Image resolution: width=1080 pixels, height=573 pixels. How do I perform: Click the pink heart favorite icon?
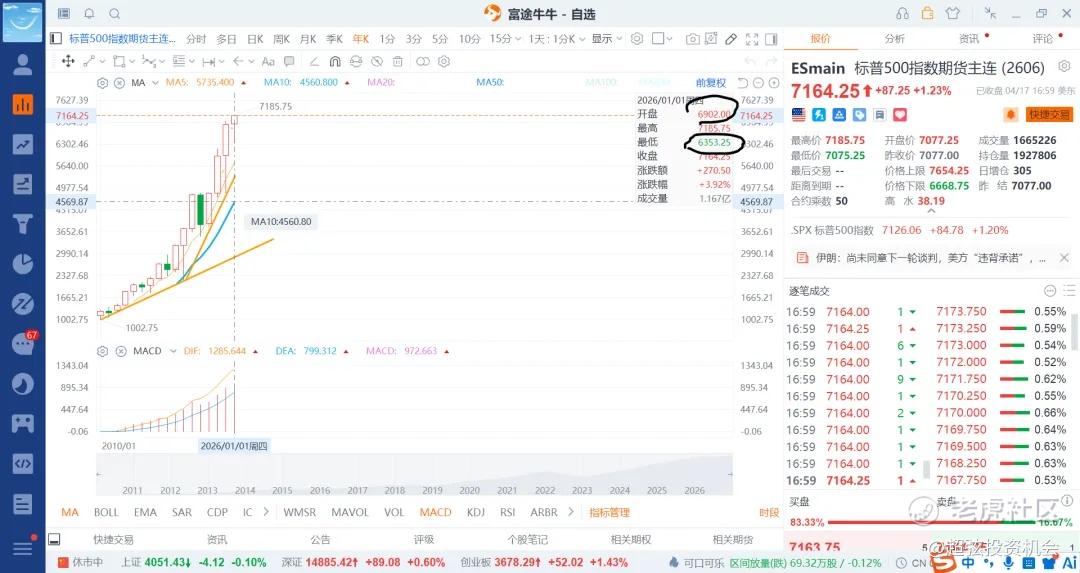pyautogui.click(x=900, y=114)
